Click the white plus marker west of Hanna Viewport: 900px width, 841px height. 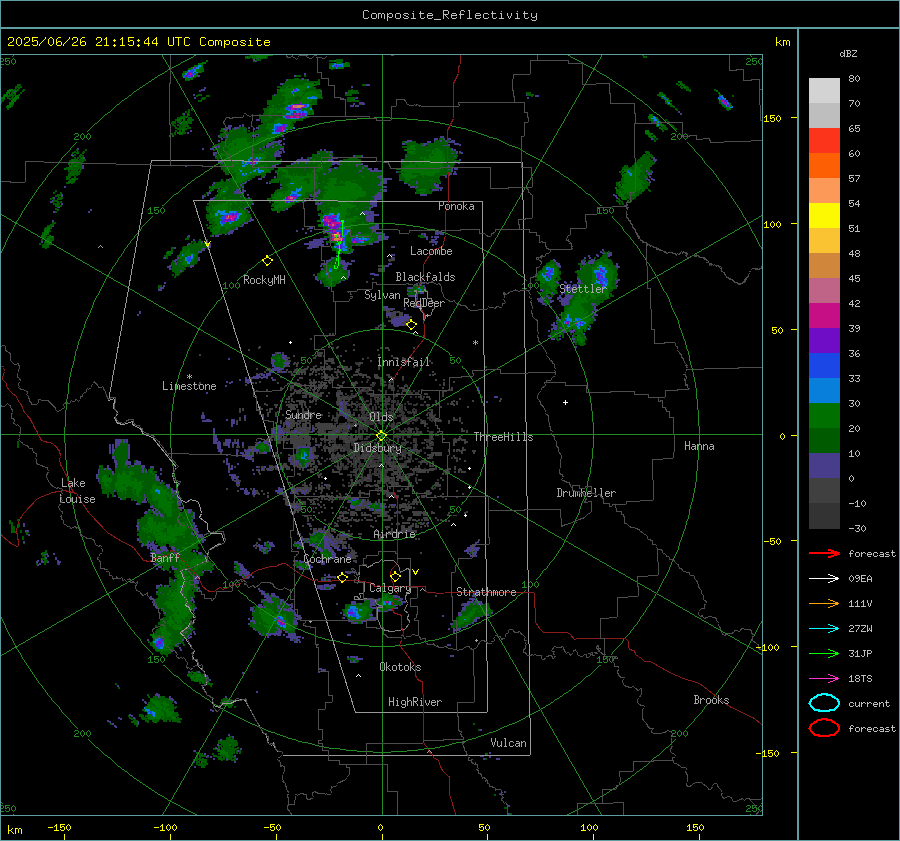point(565,402)
